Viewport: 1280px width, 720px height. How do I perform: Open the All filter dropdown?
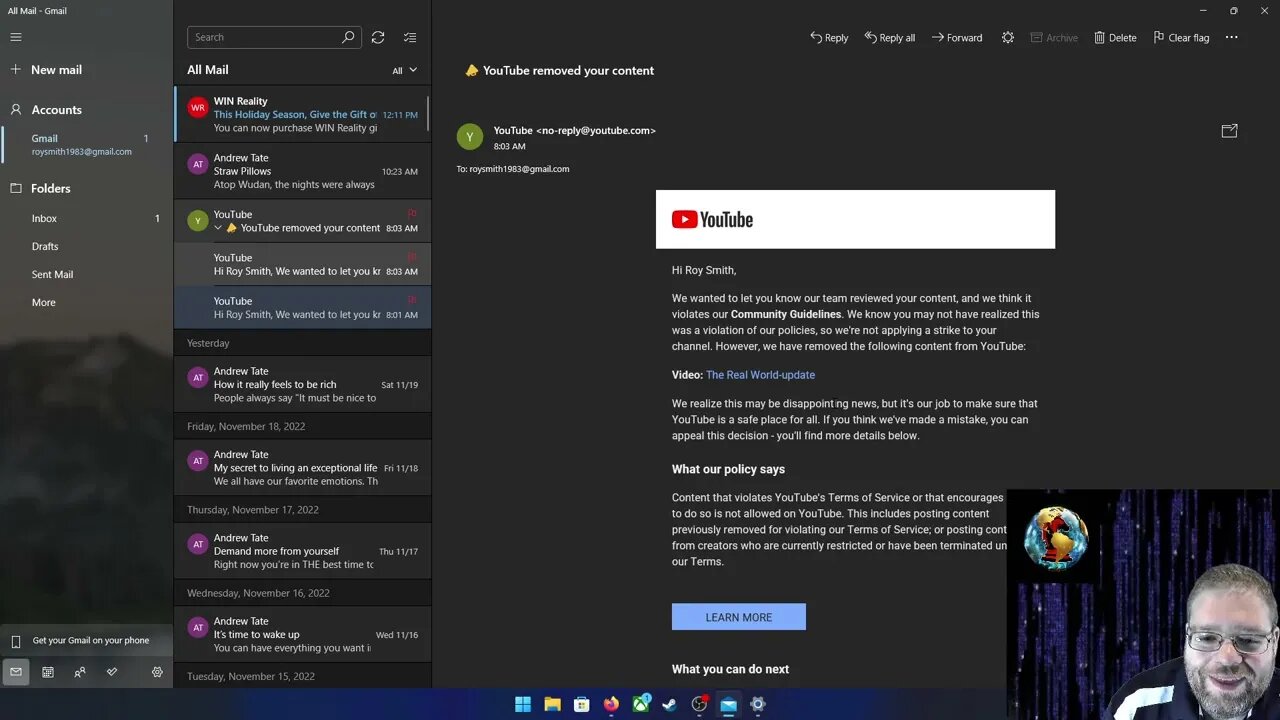point(405,70)
